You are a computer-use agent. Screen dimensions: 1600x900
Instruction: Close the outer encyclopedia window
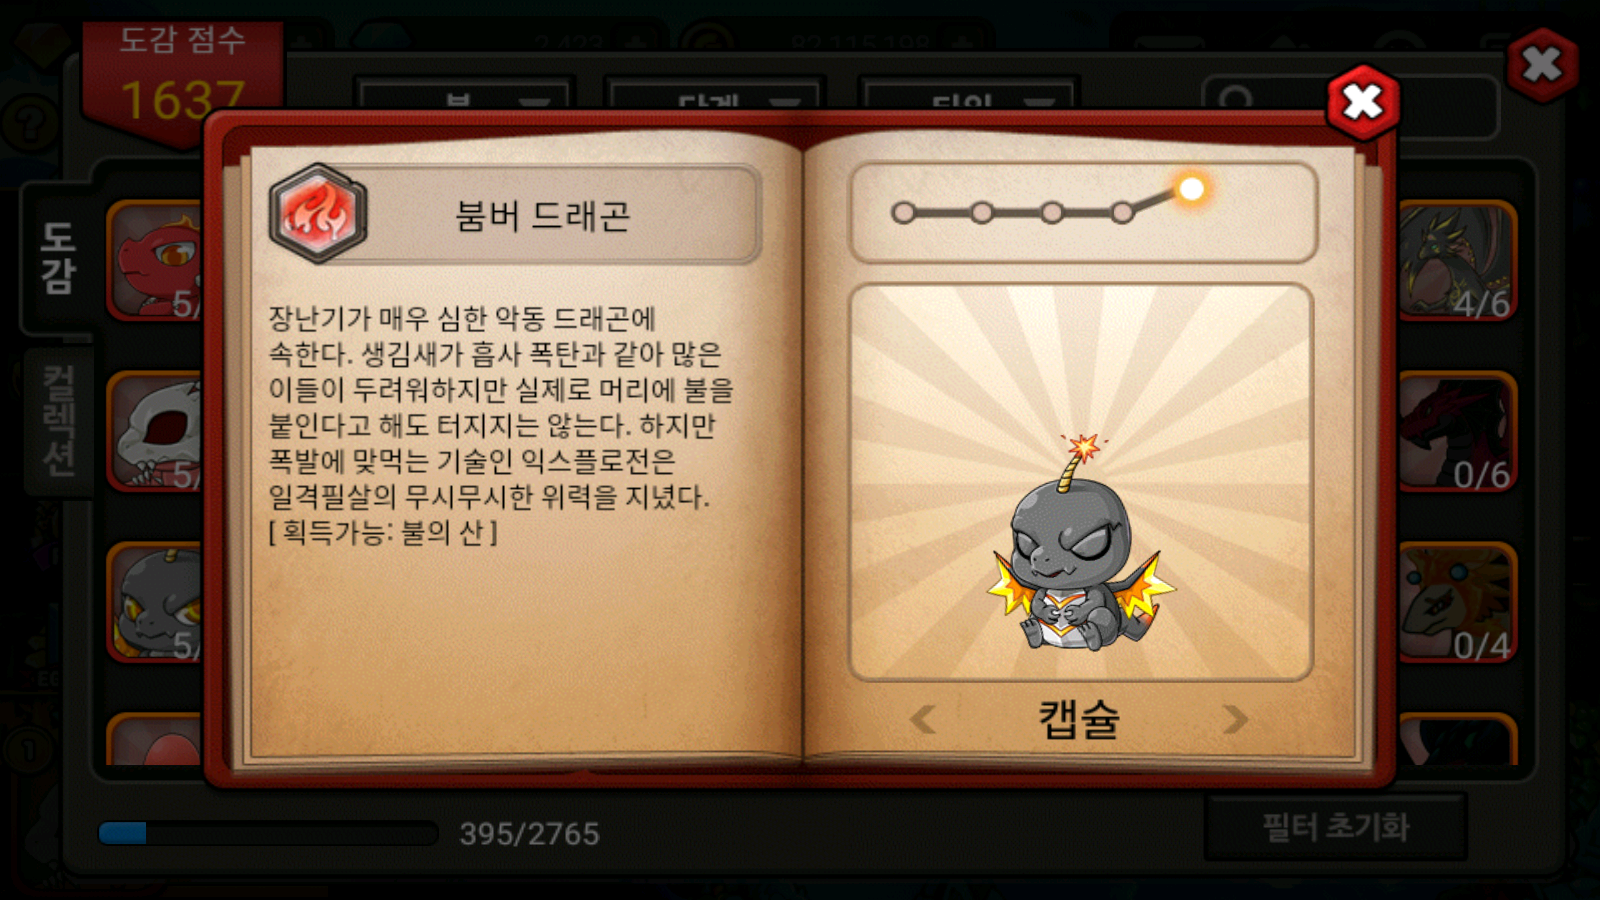point(1541,66)
